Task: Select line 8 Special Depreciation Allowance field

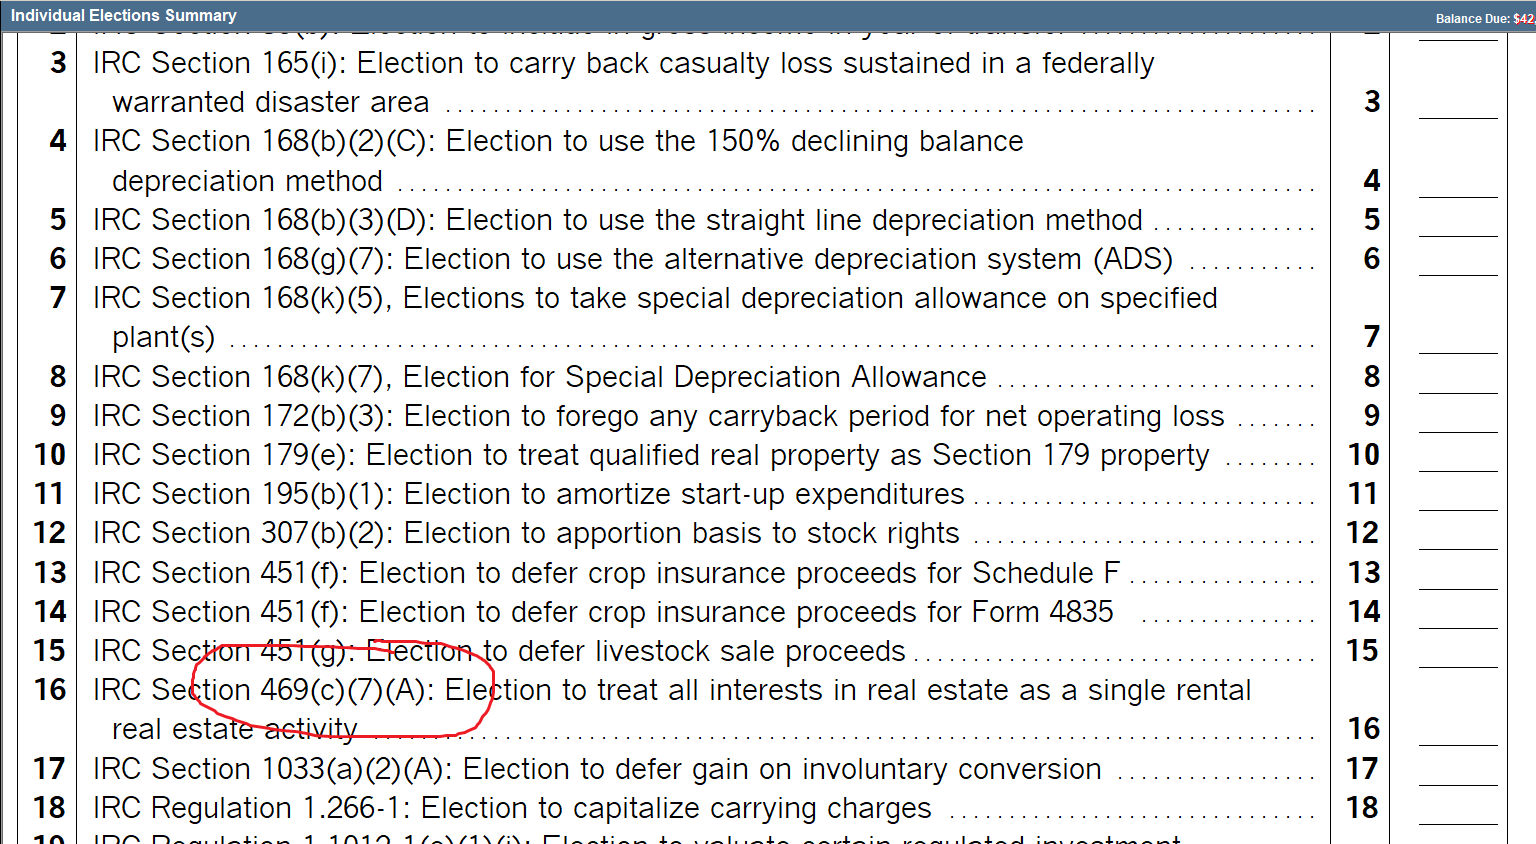Action: [1458, 377]
